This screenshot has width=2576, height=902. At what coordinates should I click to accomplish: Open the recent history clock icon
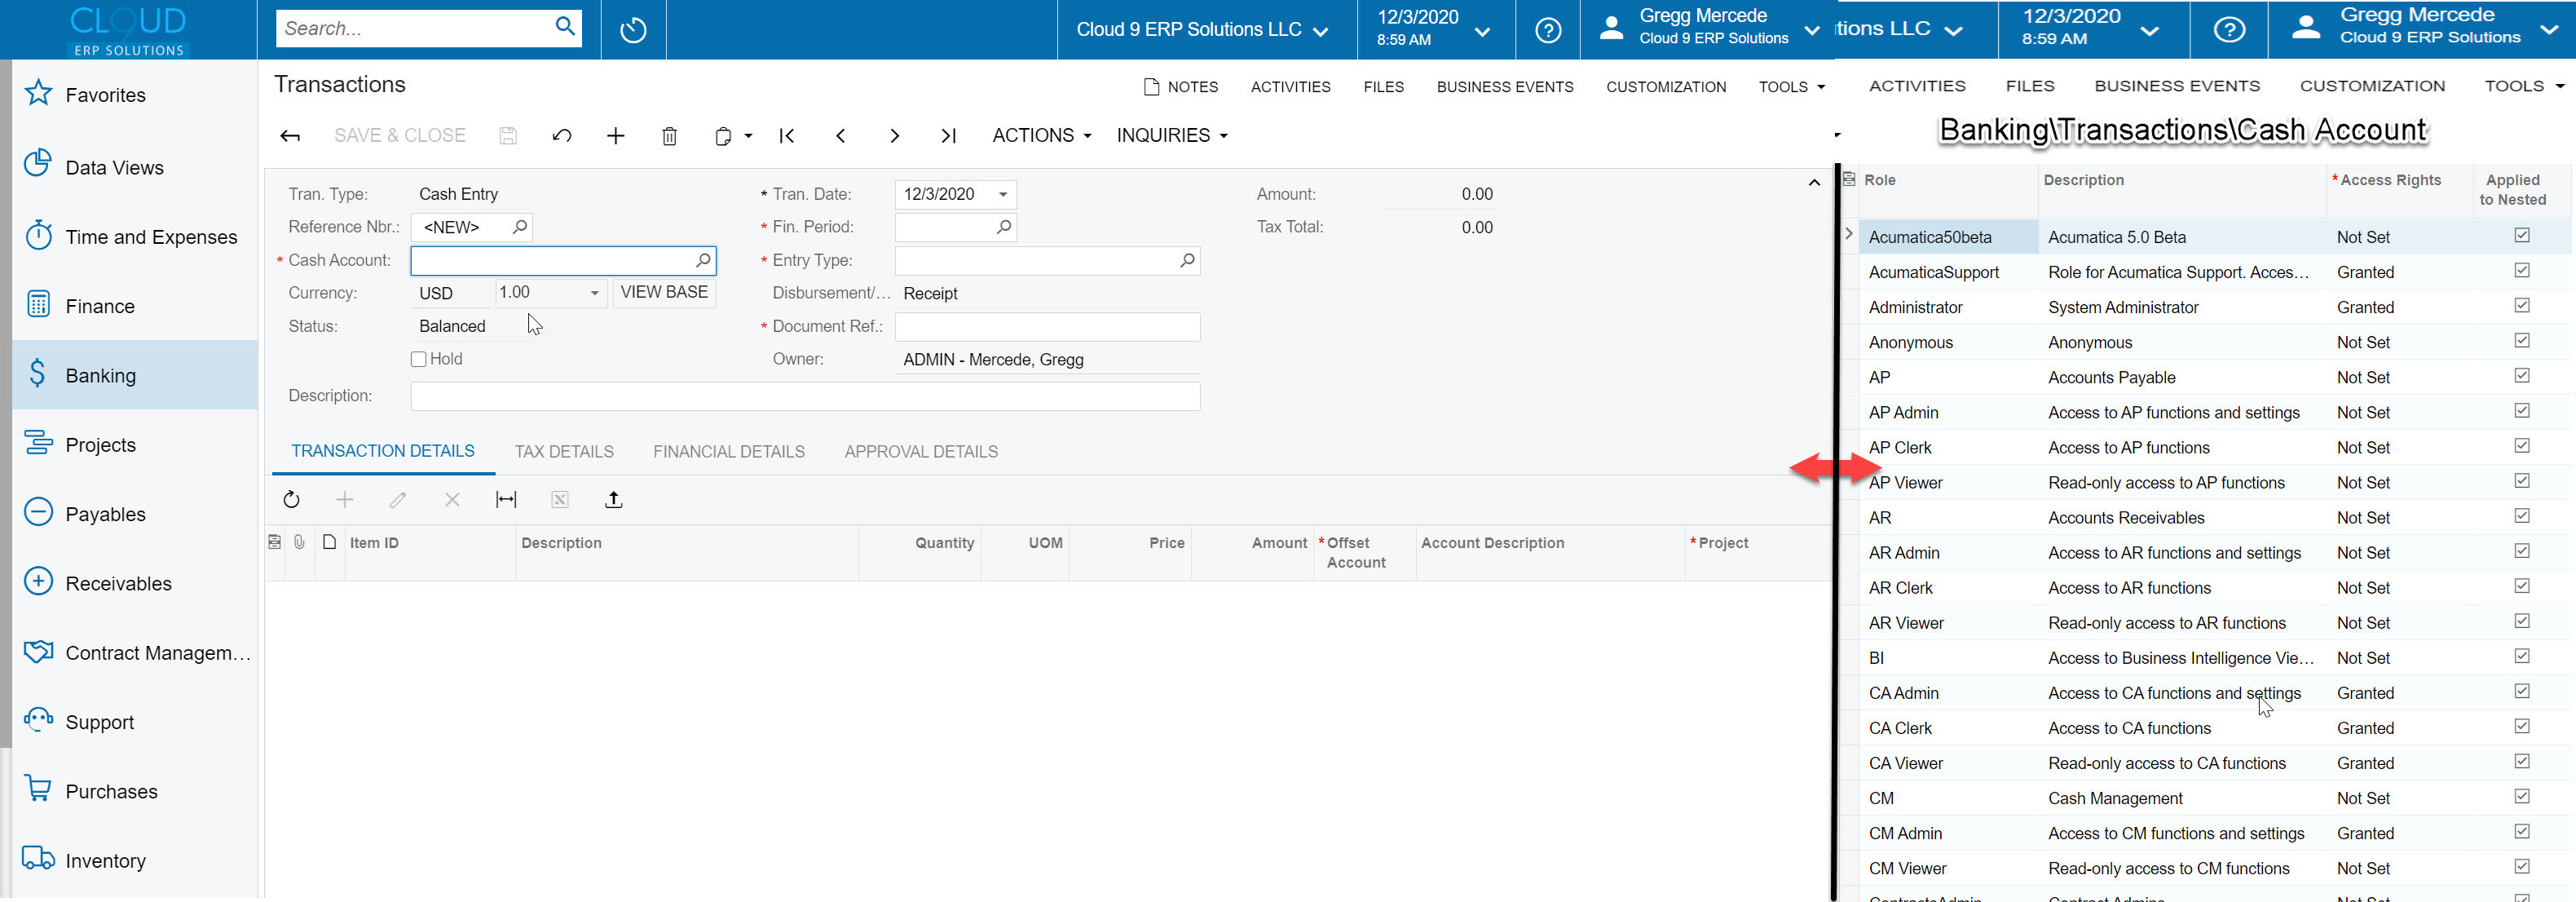[x=633, y=30]
